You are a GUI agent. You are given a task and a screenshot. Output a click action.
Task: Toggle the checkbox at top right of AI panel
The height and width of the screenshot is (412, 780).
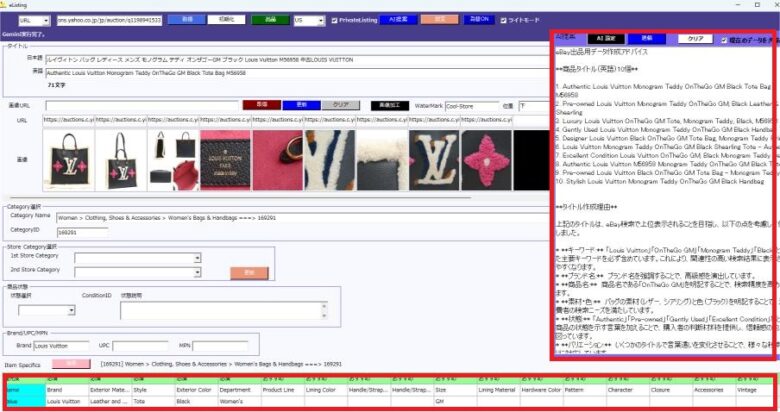724,40
